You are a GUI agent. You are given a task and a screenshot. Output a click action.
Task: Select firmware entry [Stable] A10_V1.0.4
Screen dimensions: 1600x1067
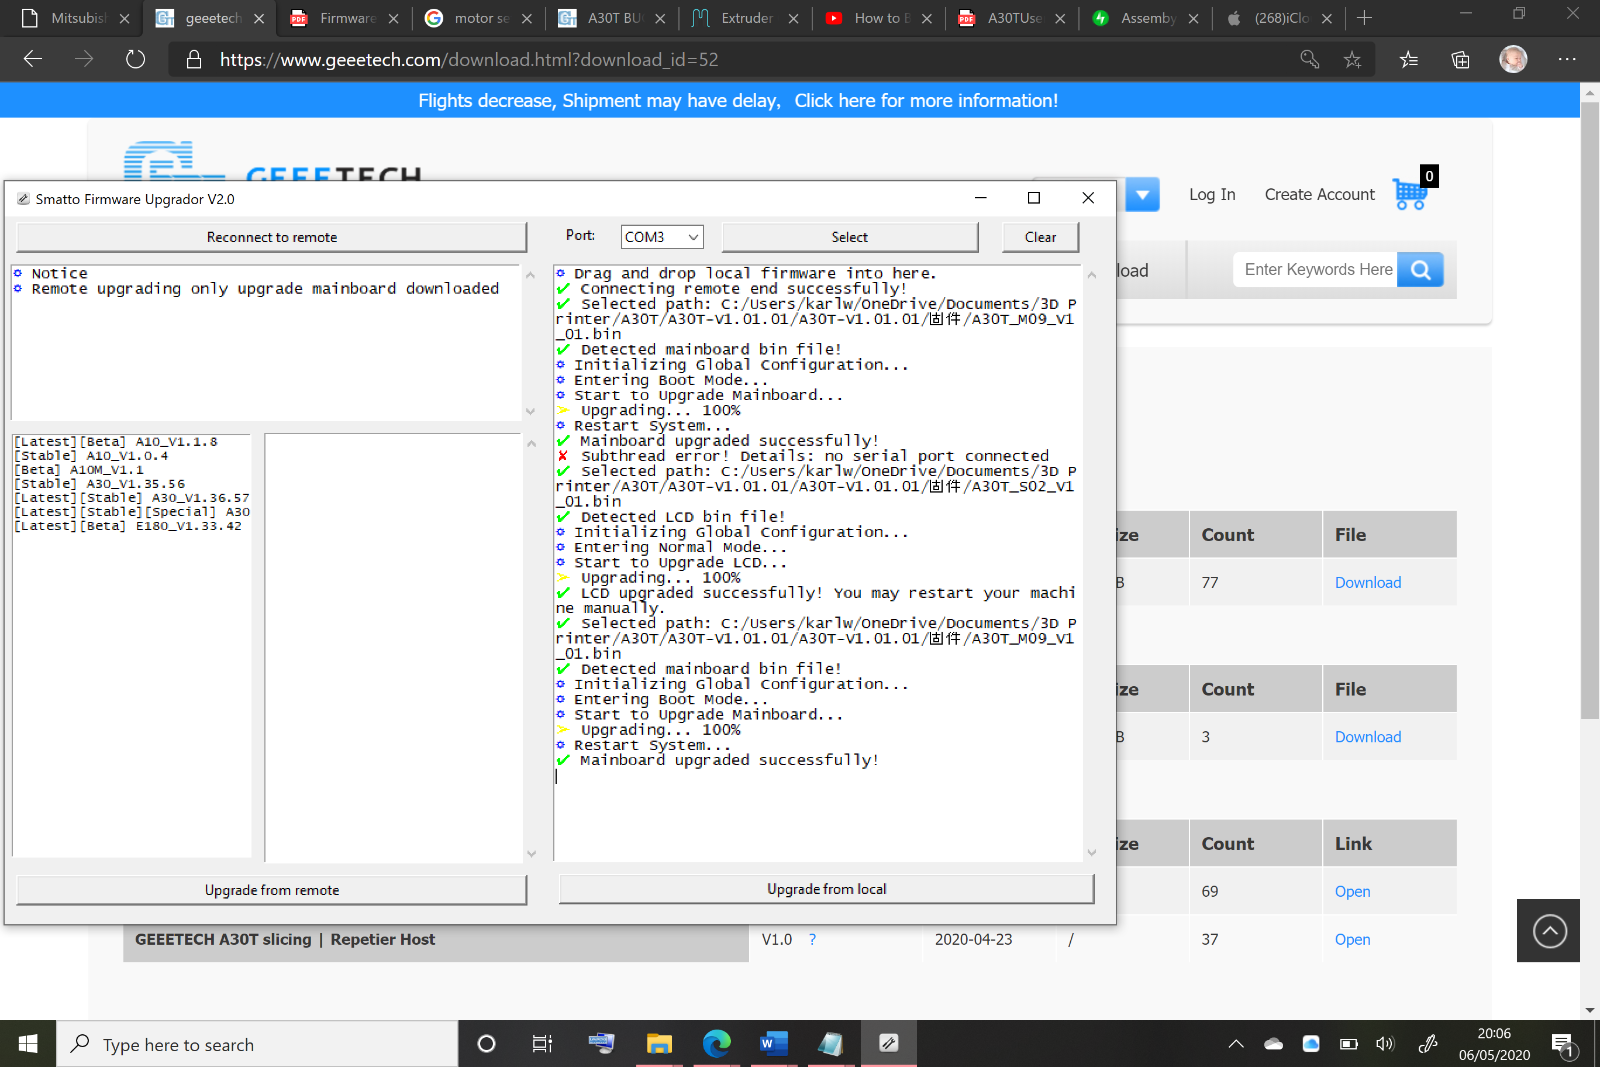[x=91, y=455]
